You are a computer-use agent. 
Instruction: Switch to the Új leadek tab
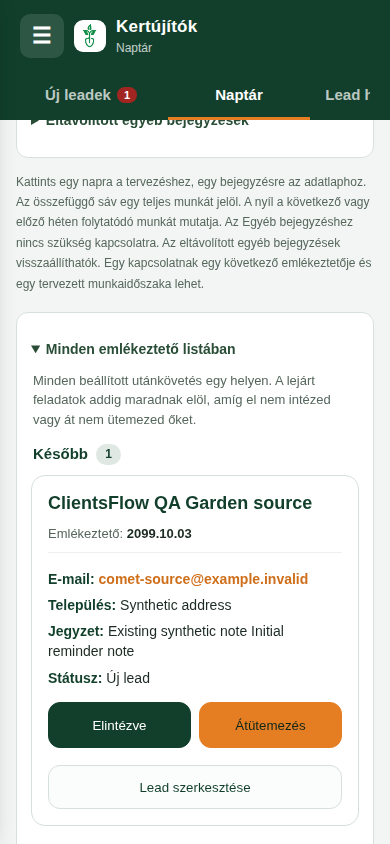[90, 95]
